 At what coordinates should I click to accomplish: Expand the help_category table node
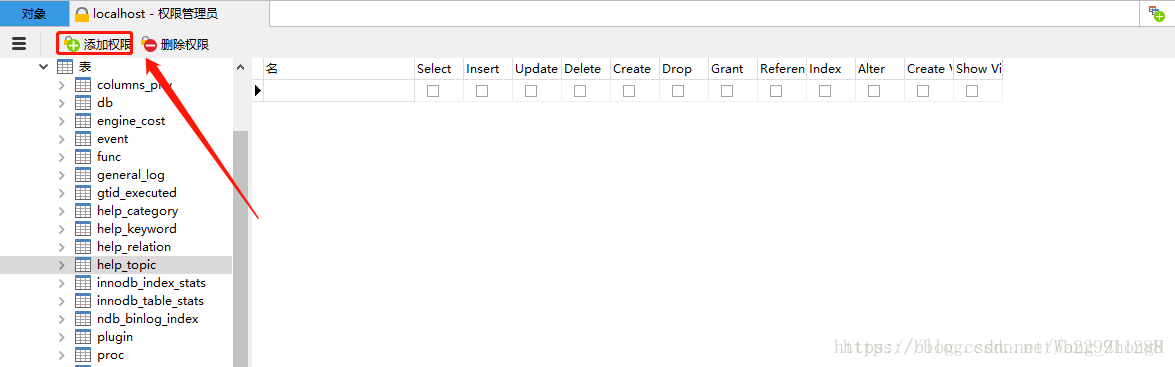click(62, 210)
